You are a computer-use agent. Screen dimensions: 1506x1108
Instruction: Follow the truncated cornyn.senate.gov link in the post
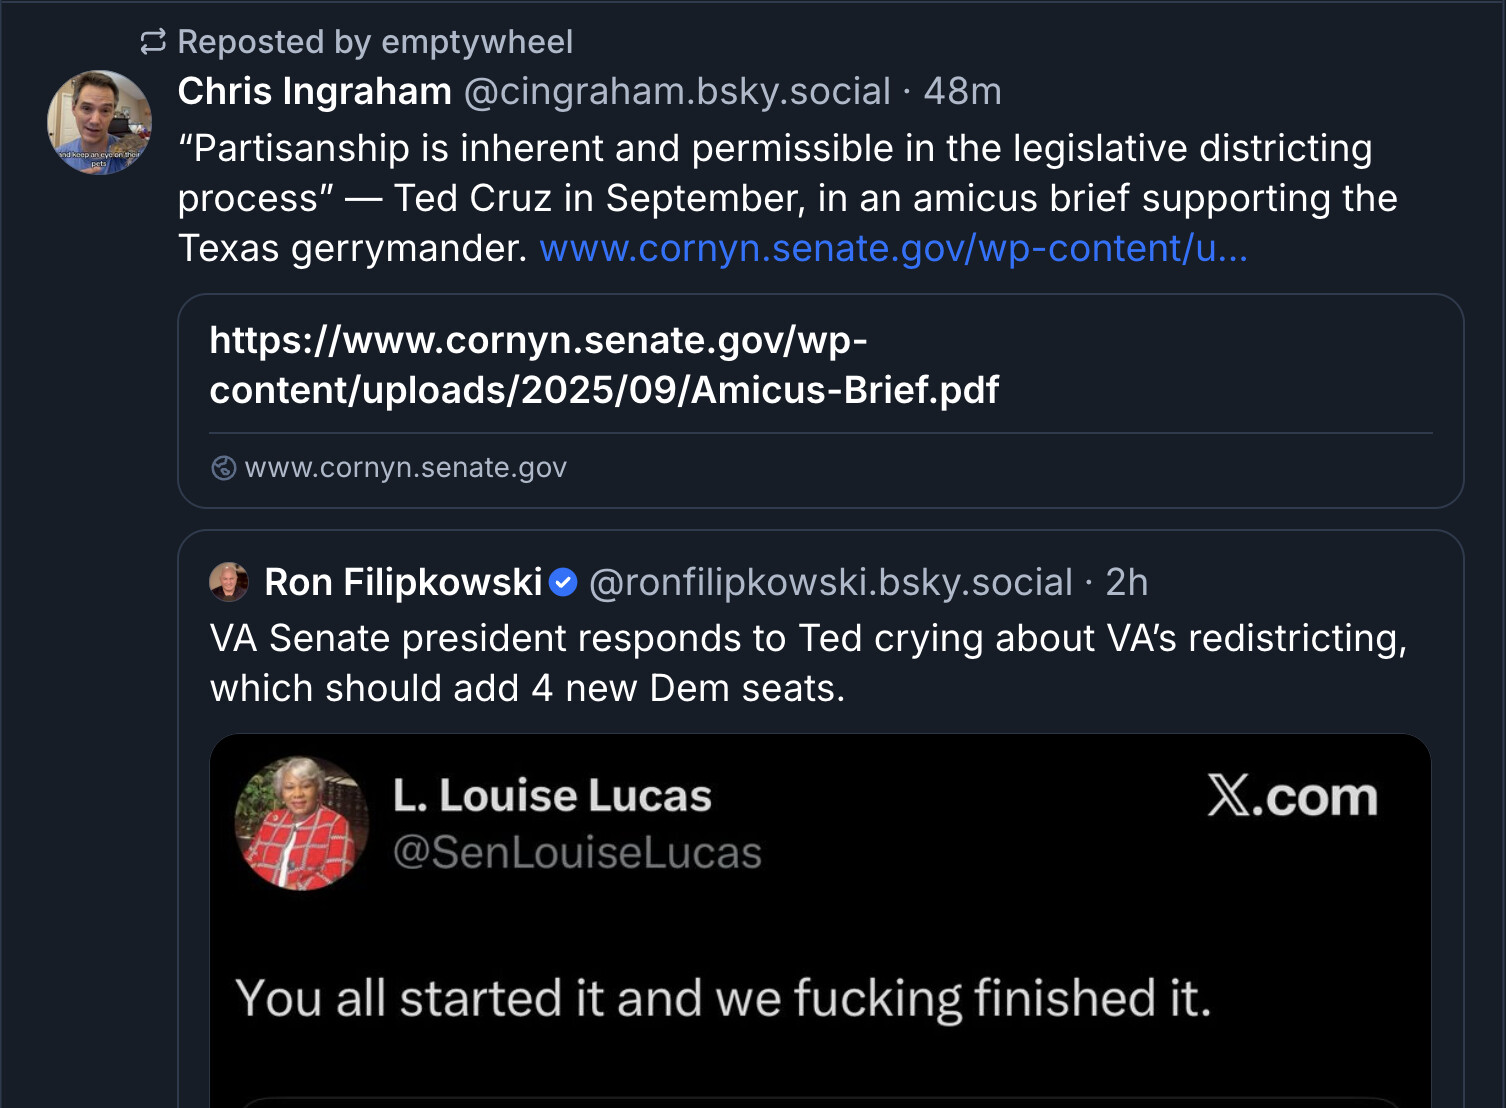[x=893, y=248]
